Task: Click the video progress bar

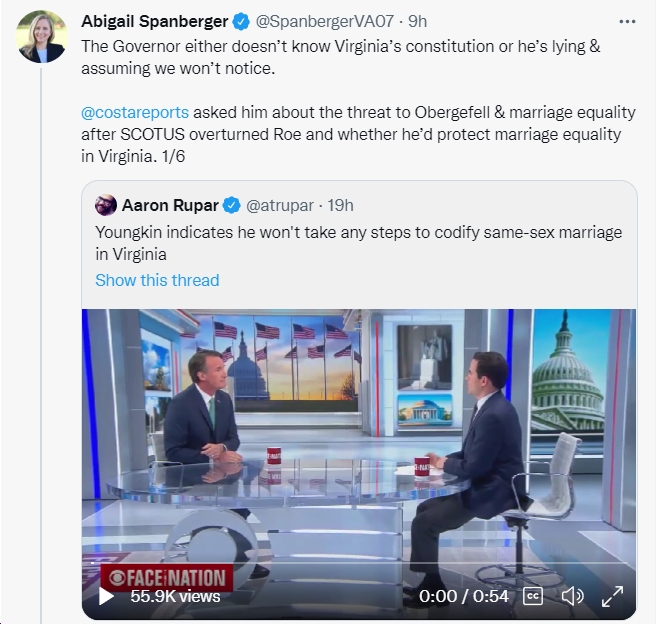Action: pyautogui.click(x=359, y=563)
